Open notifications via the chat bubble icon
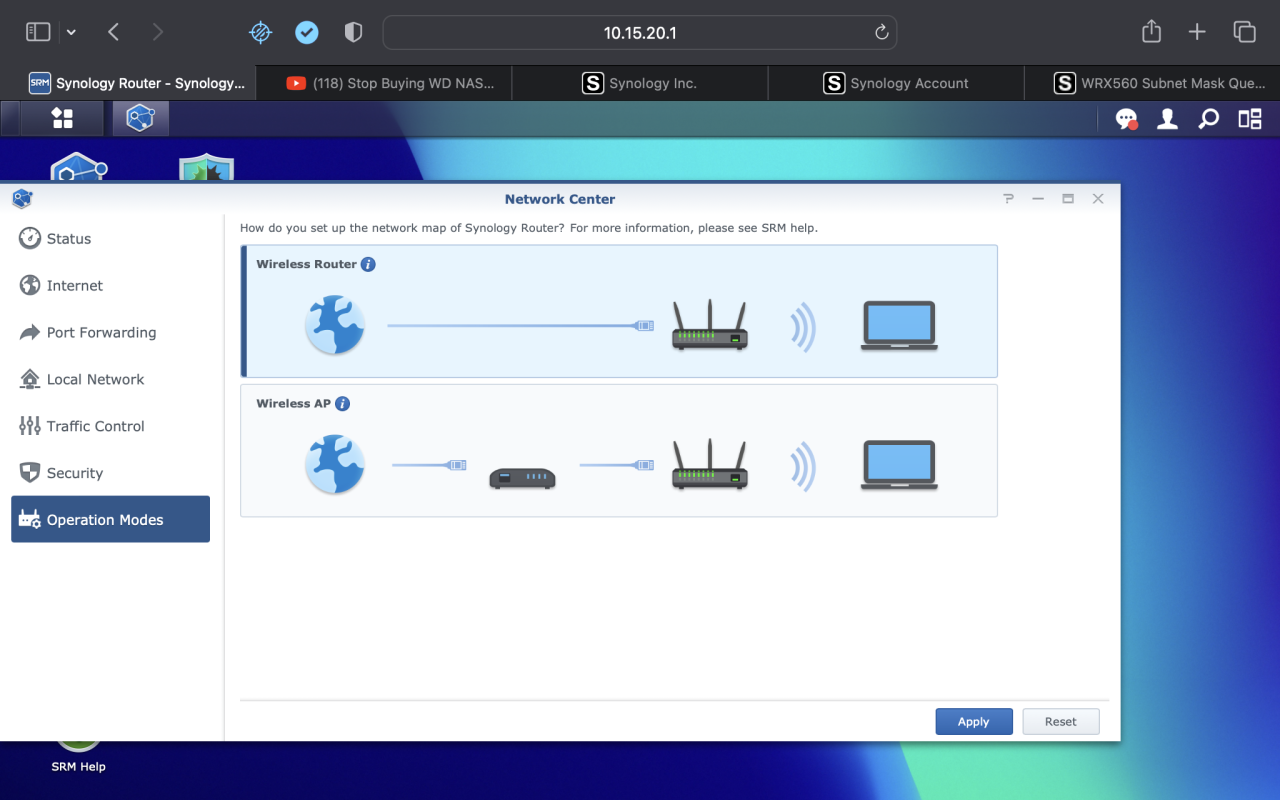1280x800 pixels. click(1126, 118)
